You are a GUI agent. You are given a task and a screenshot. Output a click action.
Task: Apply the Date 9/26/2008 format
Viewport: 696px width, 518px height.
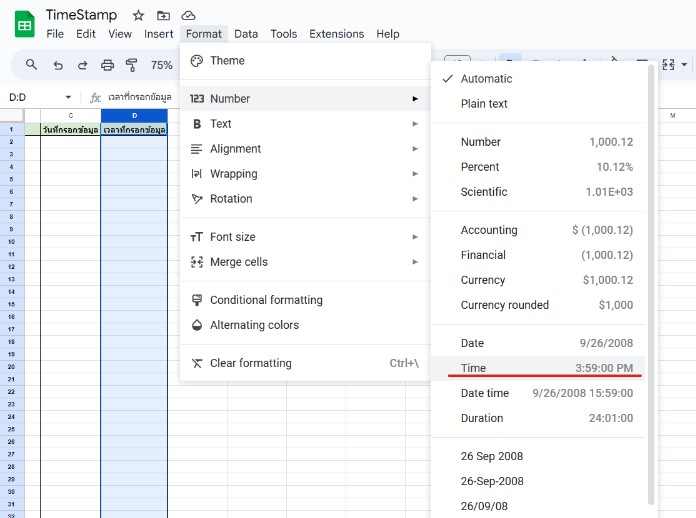(538, 343)
